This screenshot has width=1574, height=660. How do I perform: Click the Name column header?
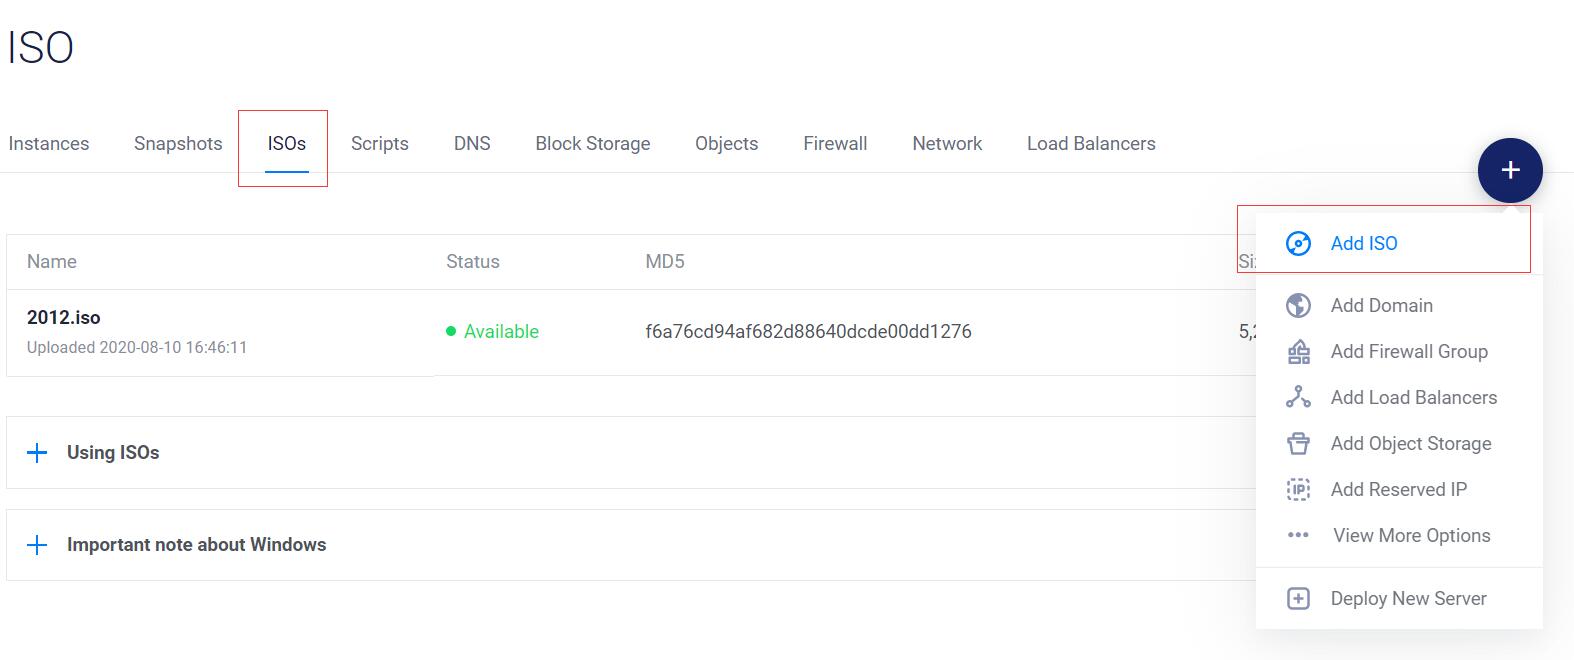point(52,261)
